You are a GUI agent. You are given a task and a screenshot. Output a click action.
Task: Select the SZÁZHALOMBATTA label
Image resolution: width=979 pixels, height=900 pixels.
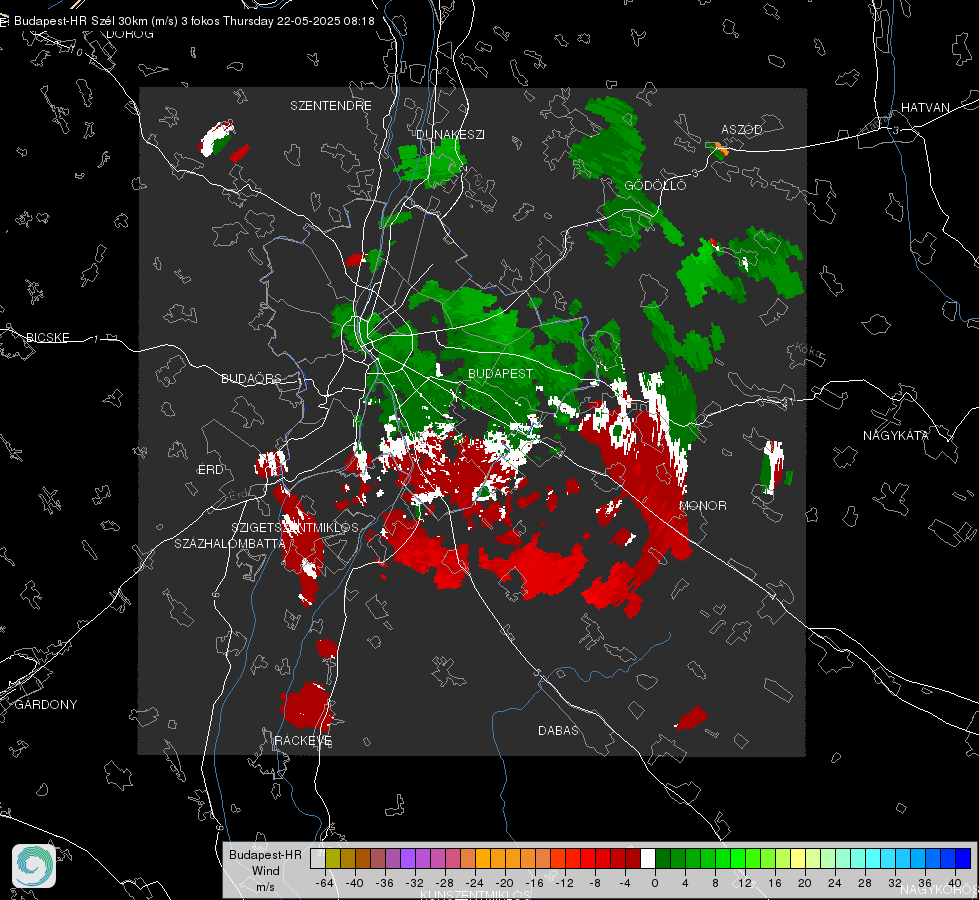[229, 544]
